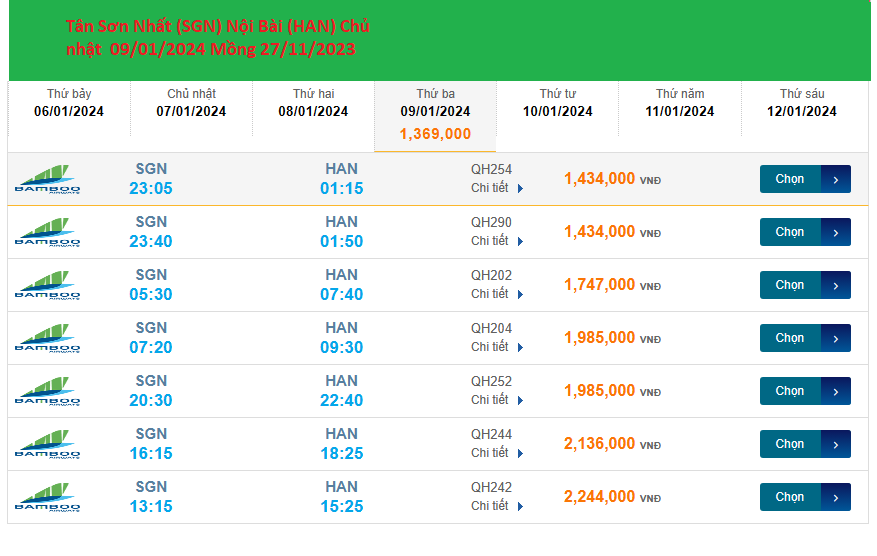Expand Chi tiết details for flight QH290

pyautogui.click(x=497, y=241)
